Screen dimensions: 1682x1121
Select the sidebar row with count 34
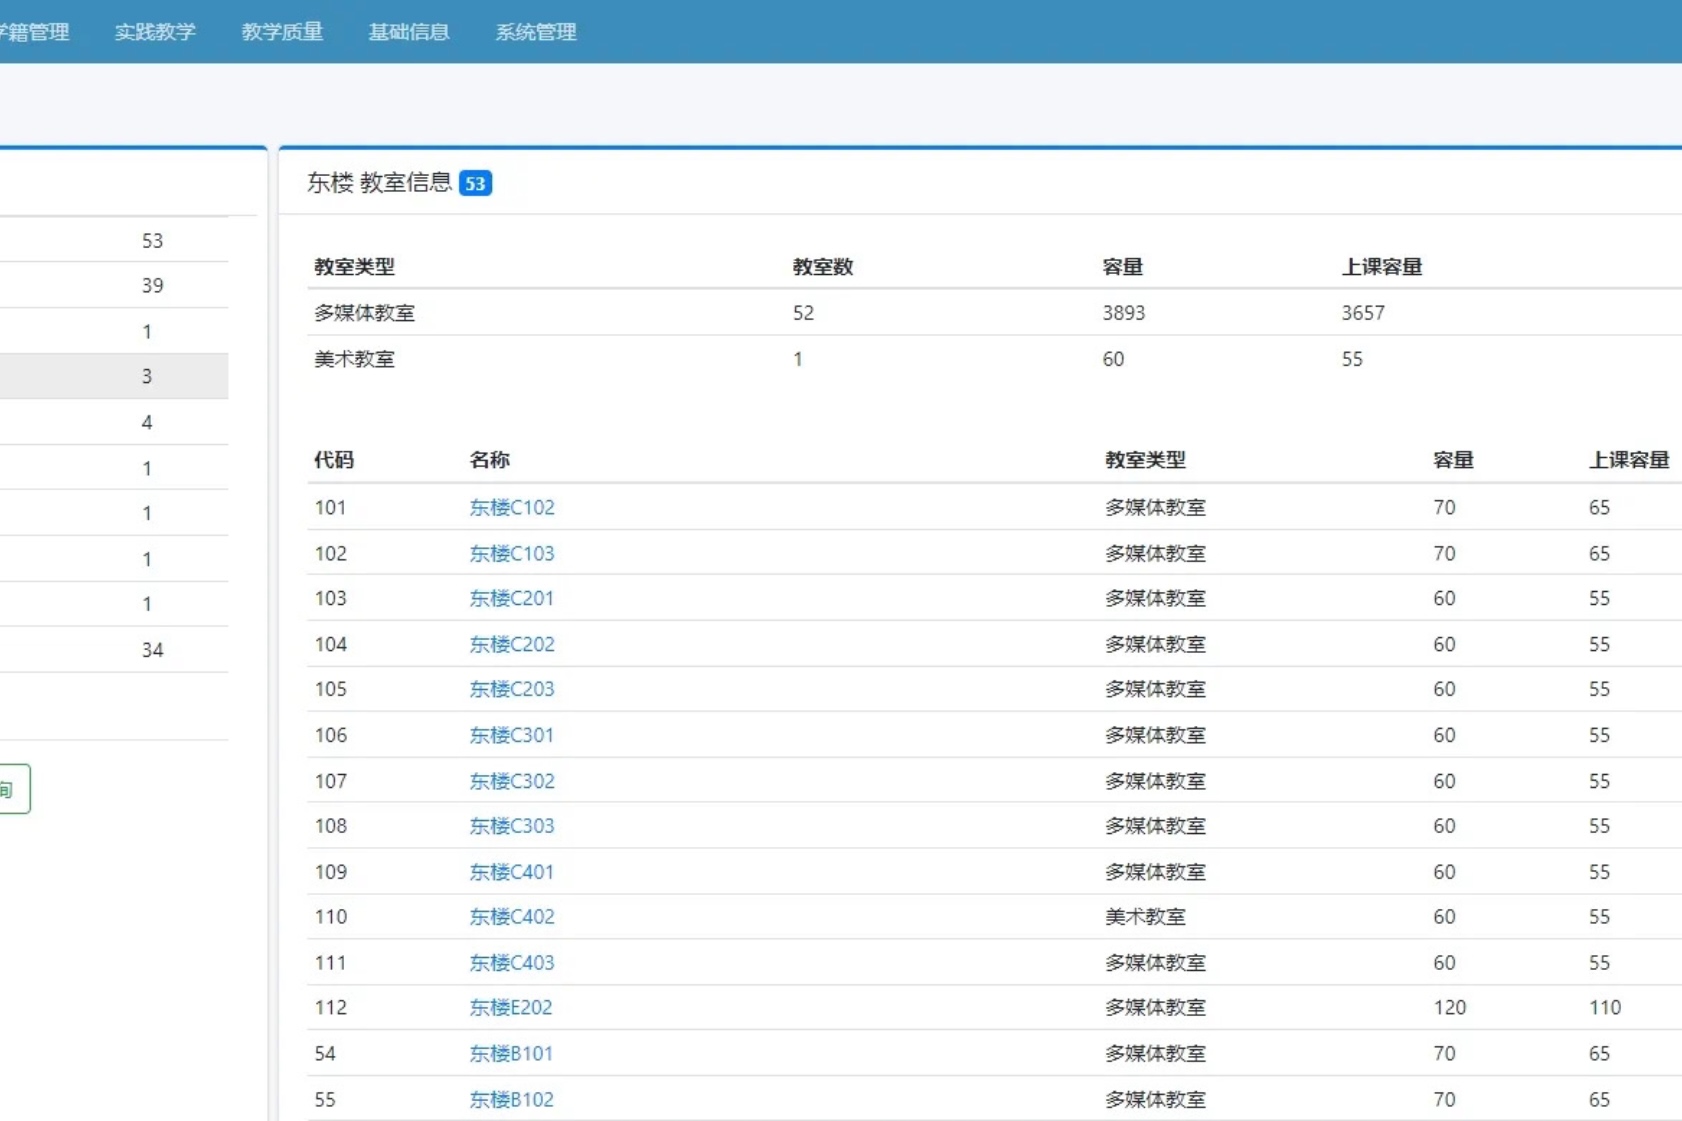coord(114,650)
